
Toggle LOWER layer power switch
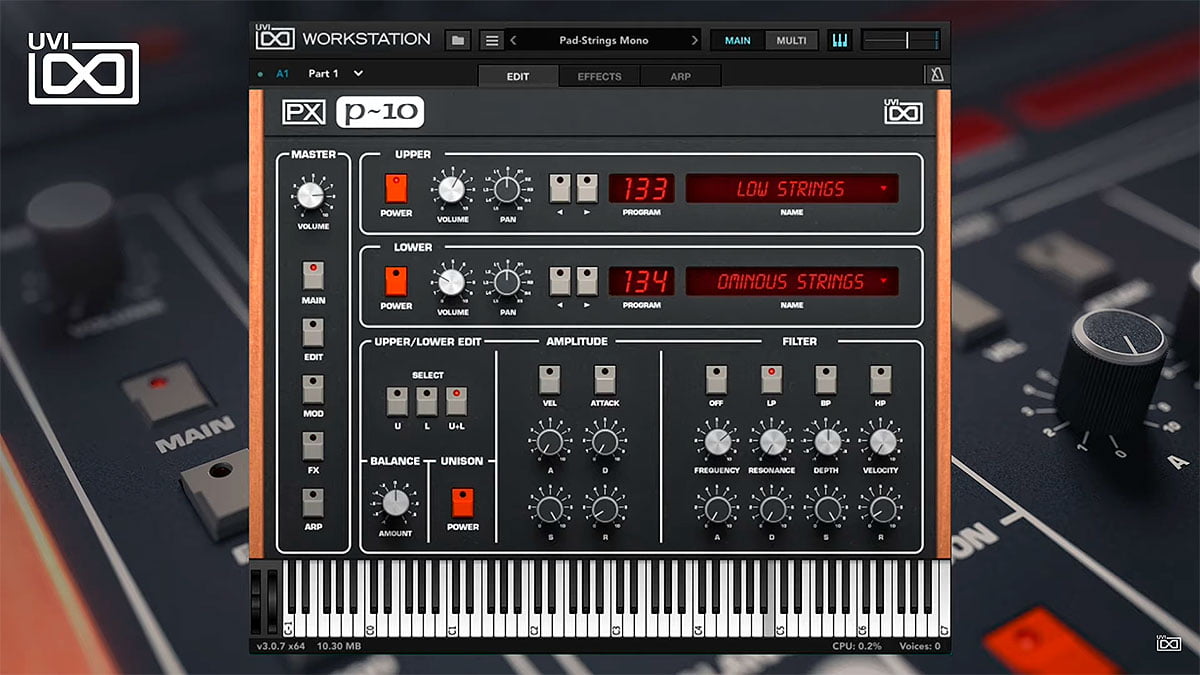[396, 282]
